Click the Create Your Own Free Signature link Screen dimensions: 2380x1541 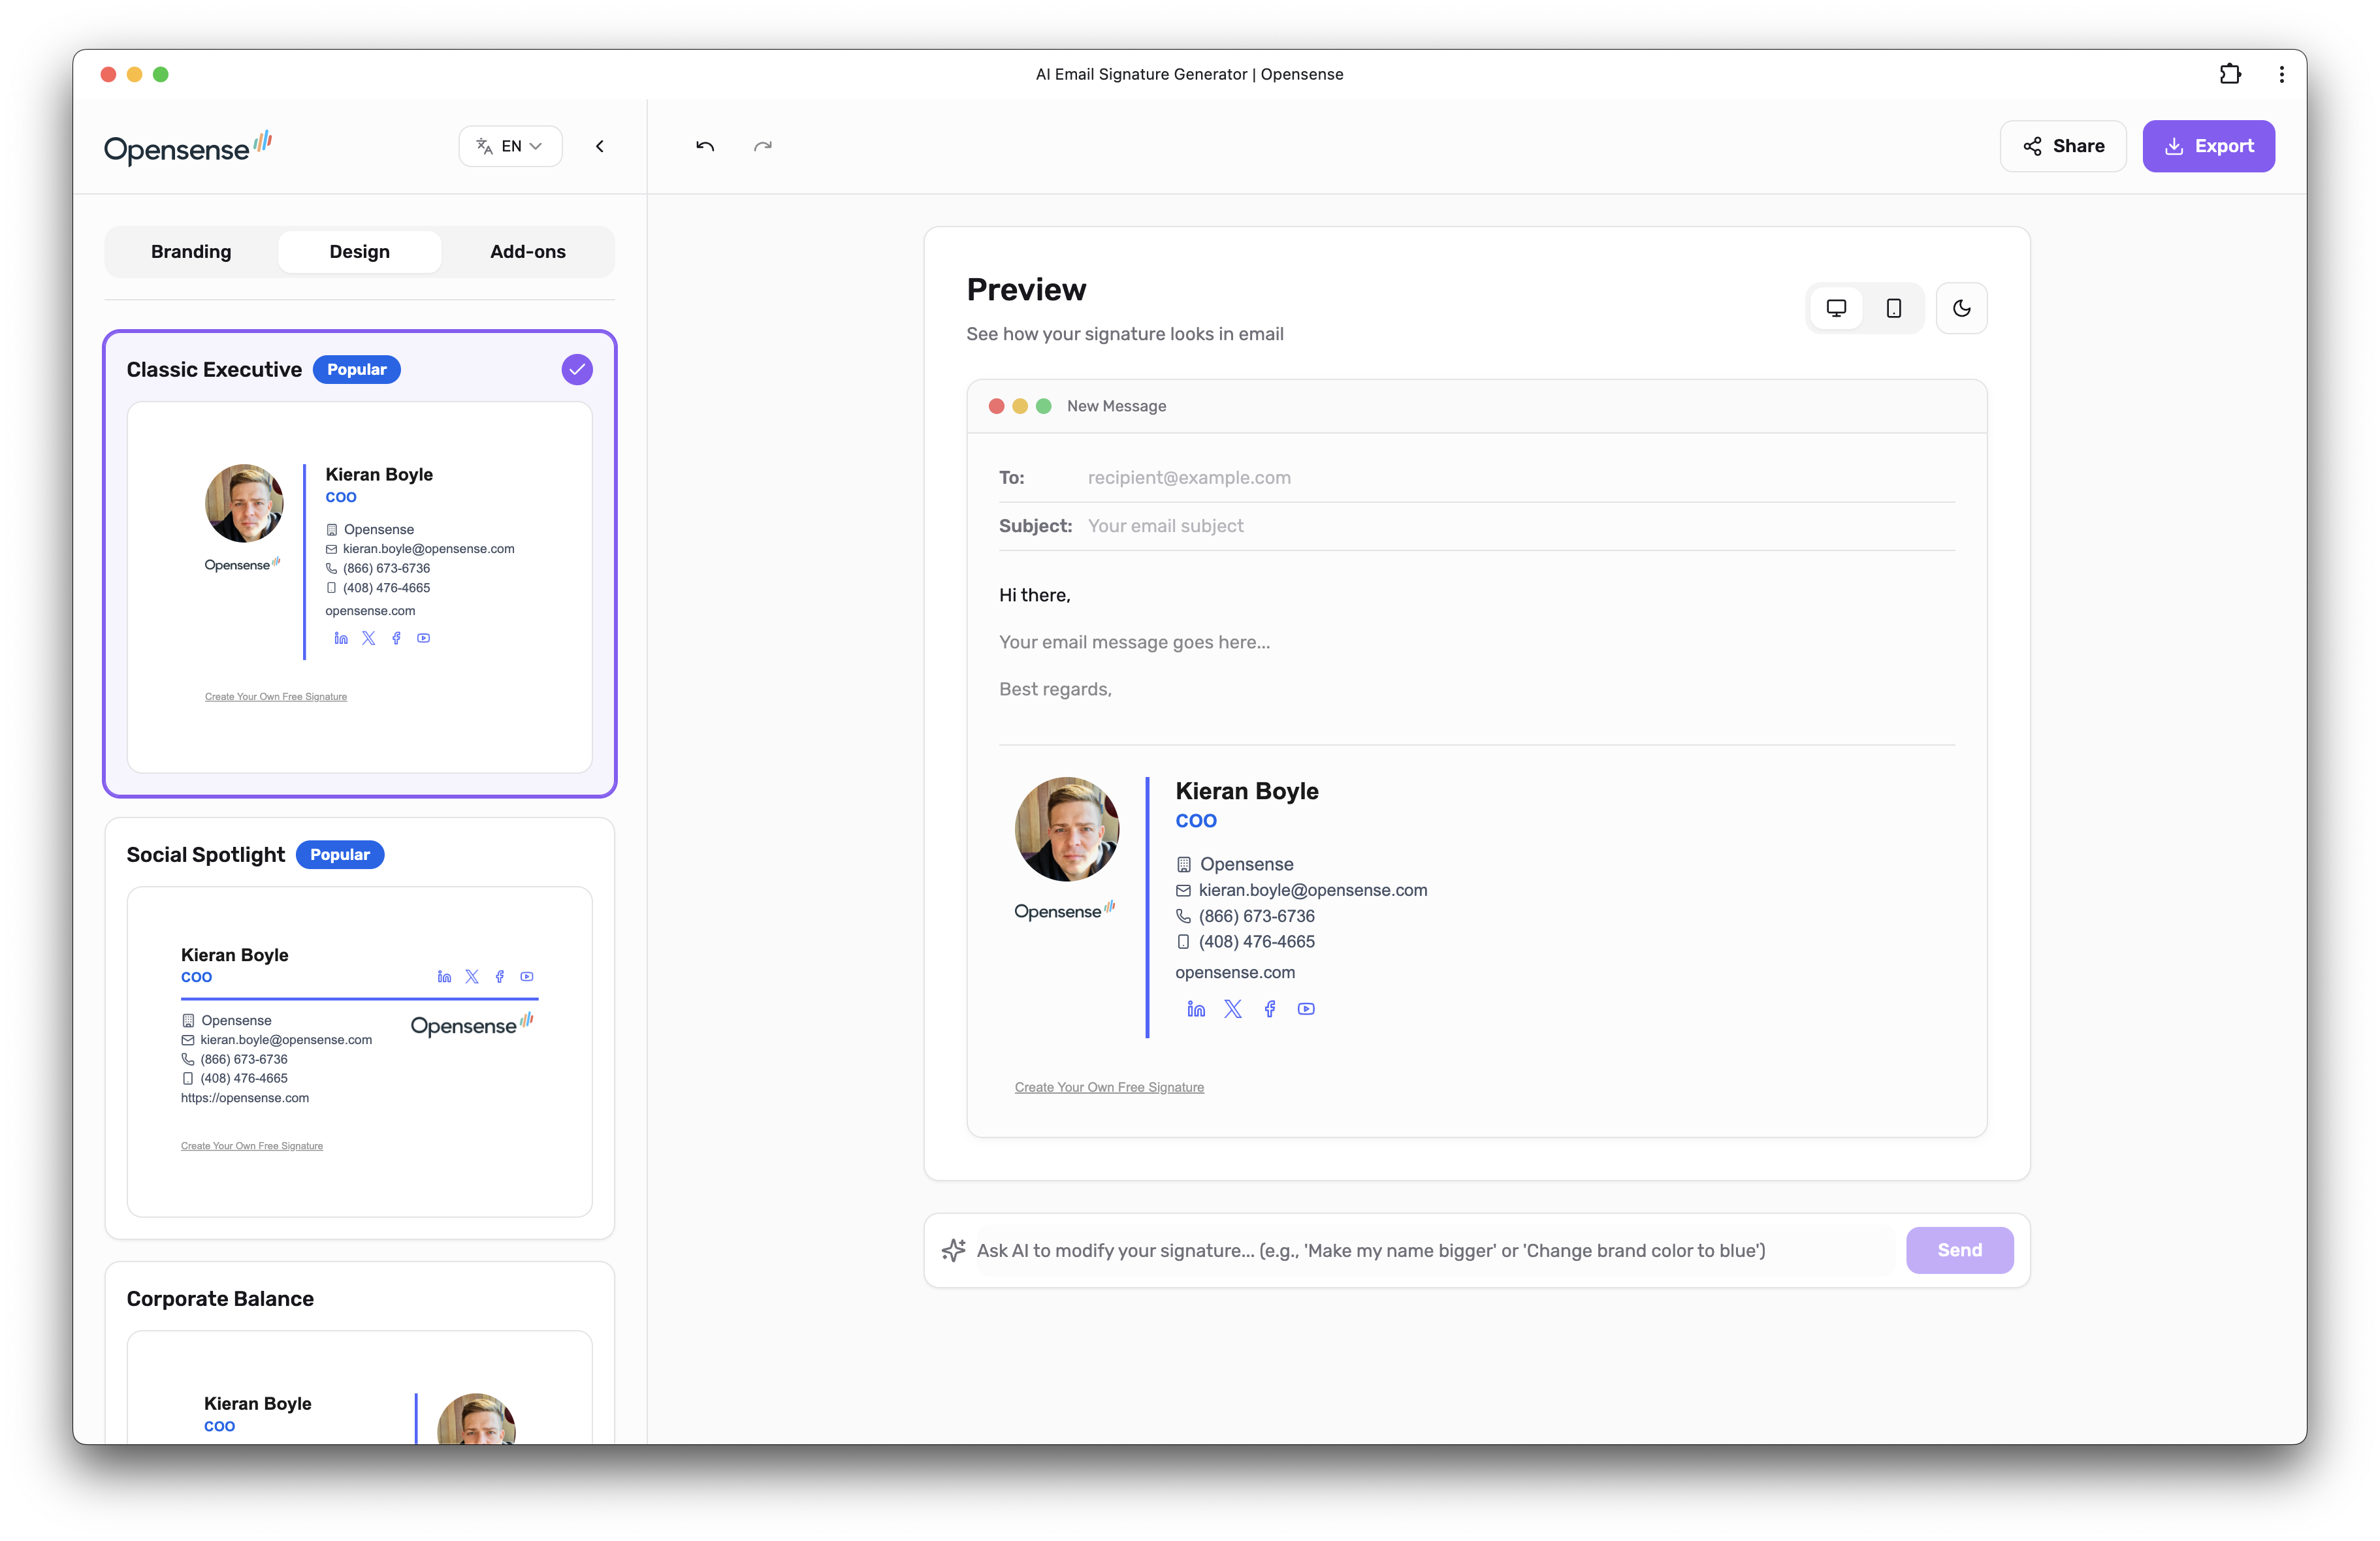[1109, 1087]
